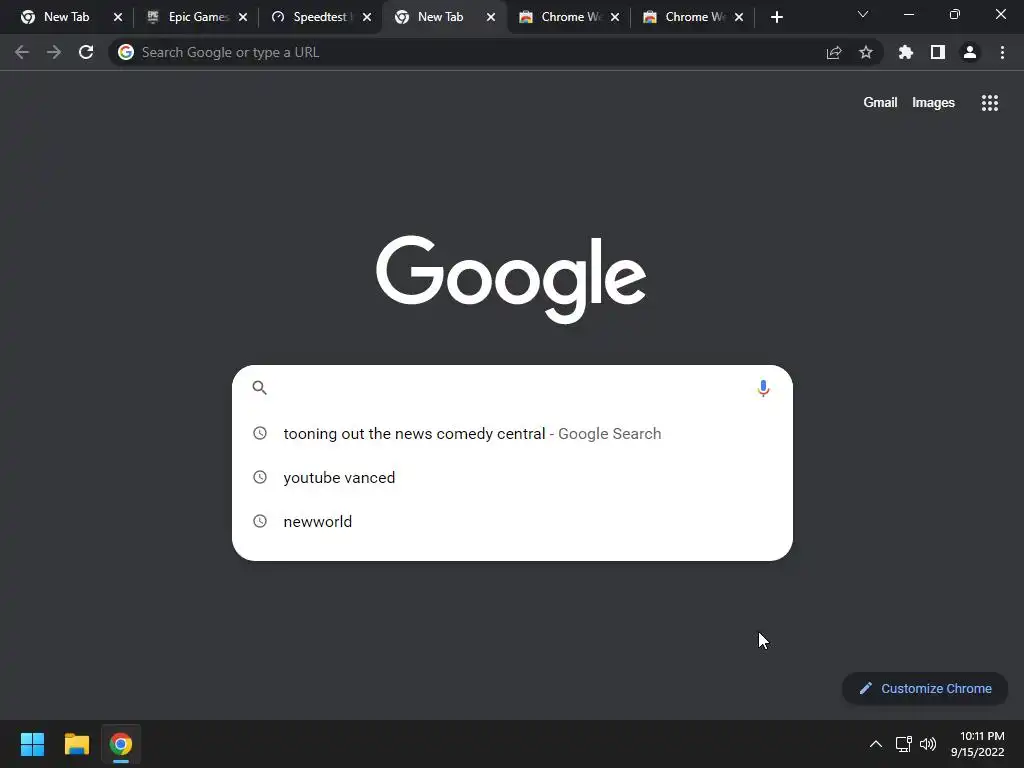Open the tab search dropdown chevron

tap(863, 14)
